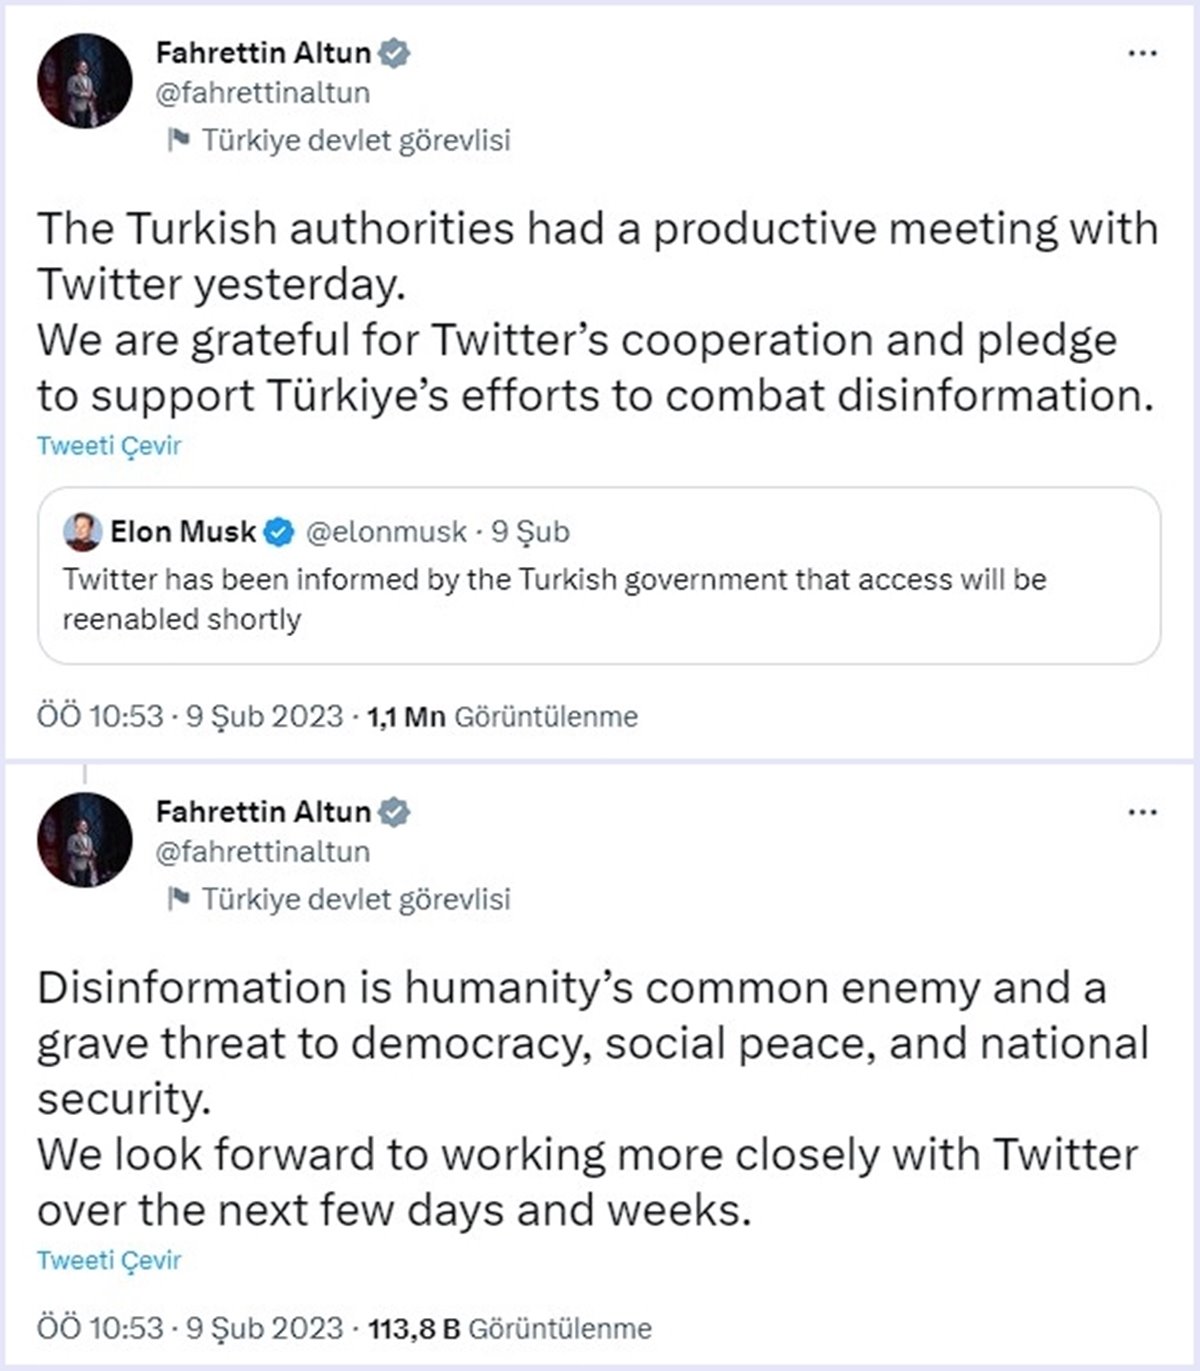Click Elon Musk's avatar in quoted tweet
The height and width of the screenshot is (1371, 1200).
[82, 532]
